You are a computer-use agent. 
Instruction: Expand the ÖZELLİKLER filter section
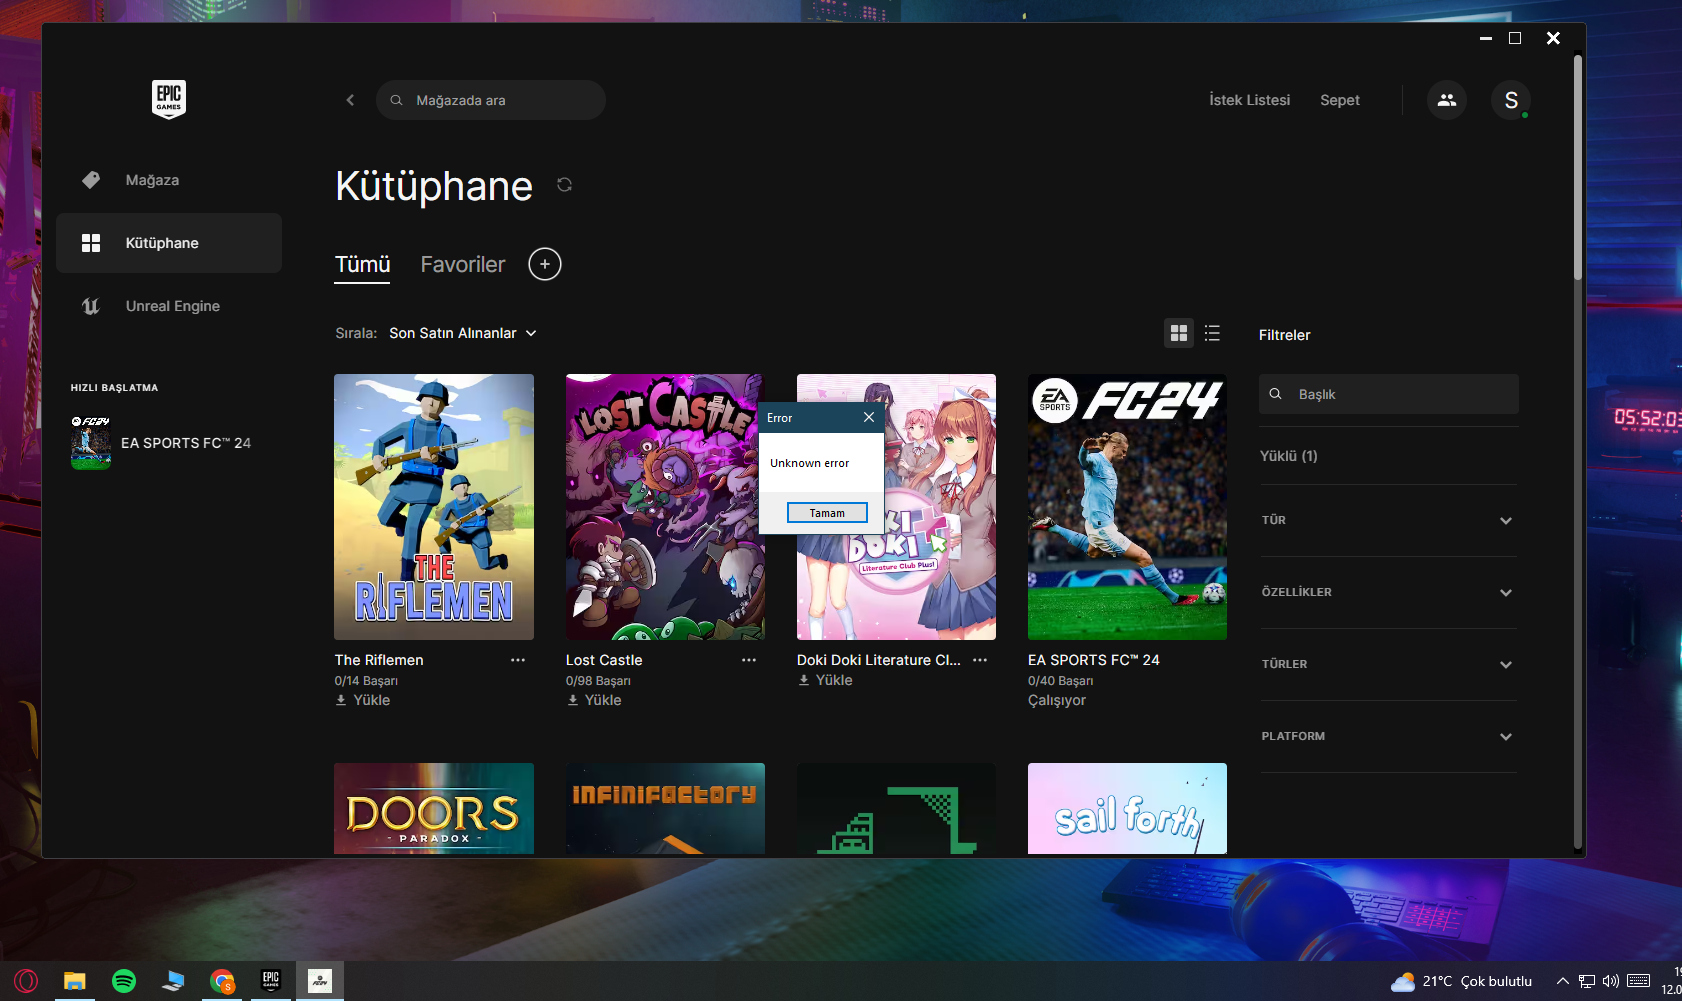[x=1388, y=593]
